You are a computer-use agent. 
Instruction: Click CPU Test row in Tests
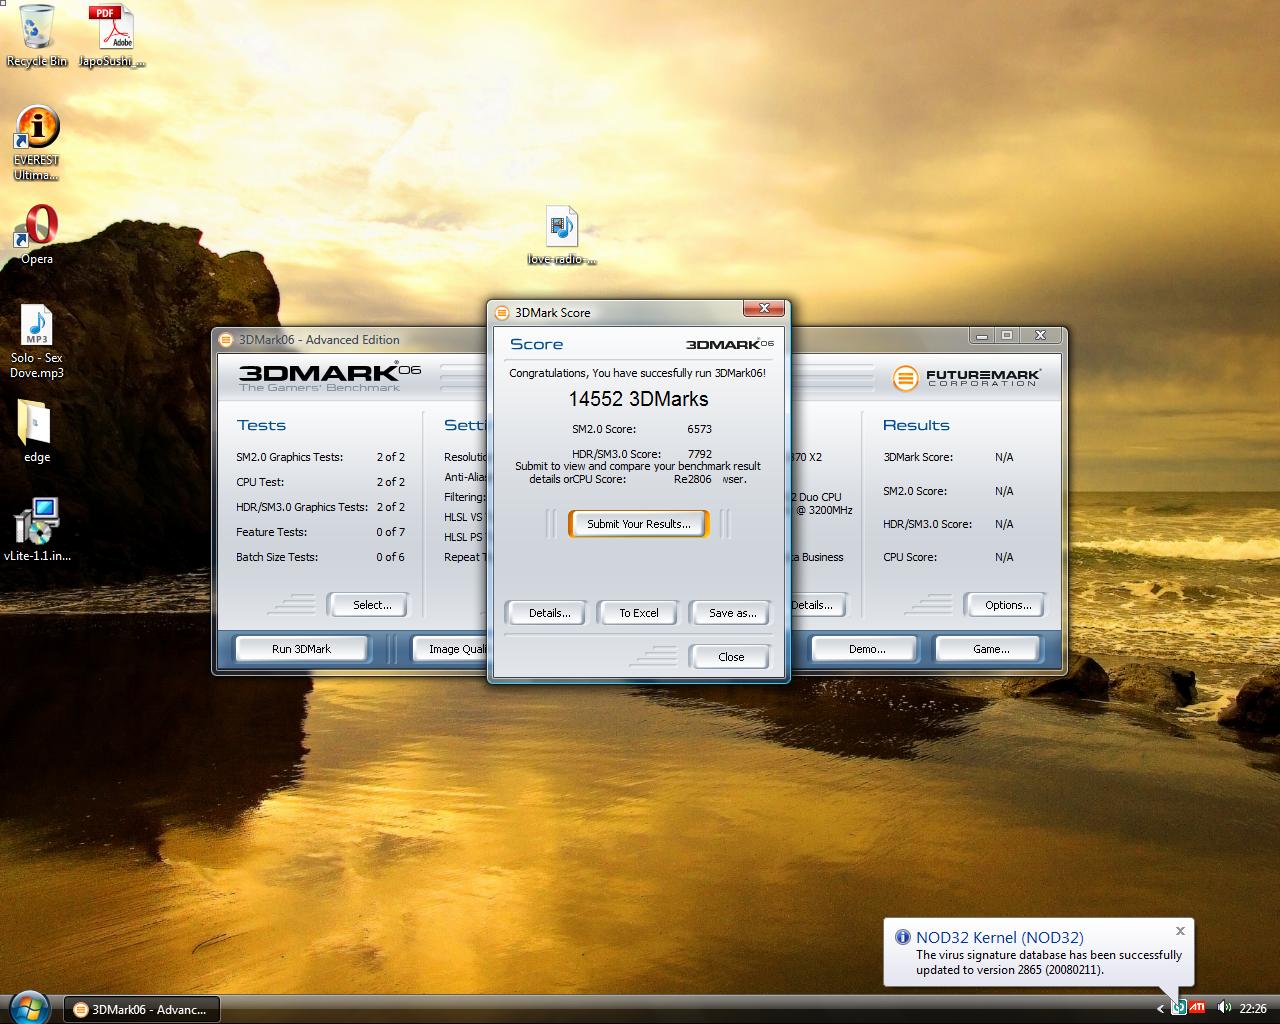click(320, 482)
